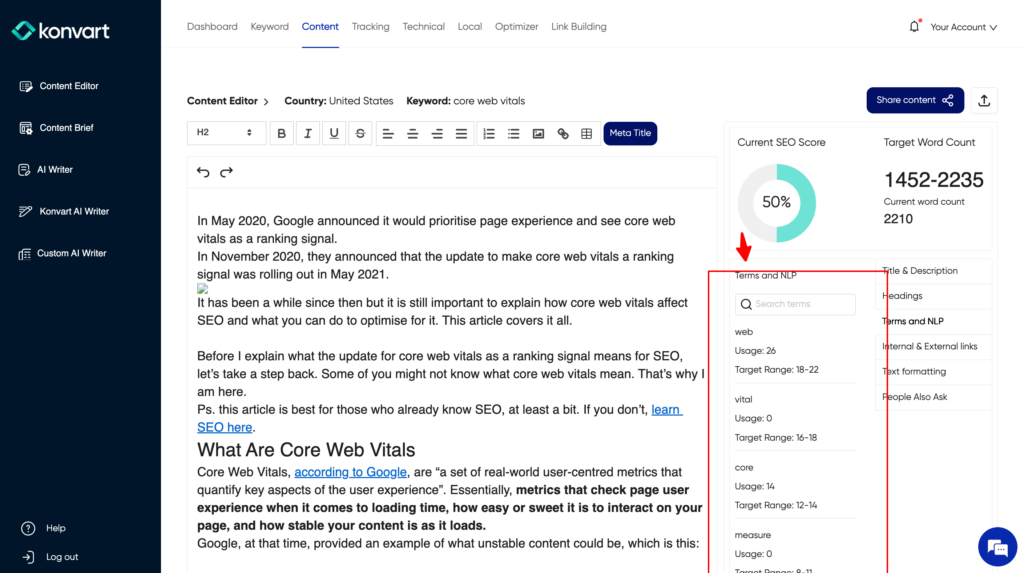The height and width of the screenshot is (573, 1024).
Task: Redo the last undone edit
Action: pos(226,172)
